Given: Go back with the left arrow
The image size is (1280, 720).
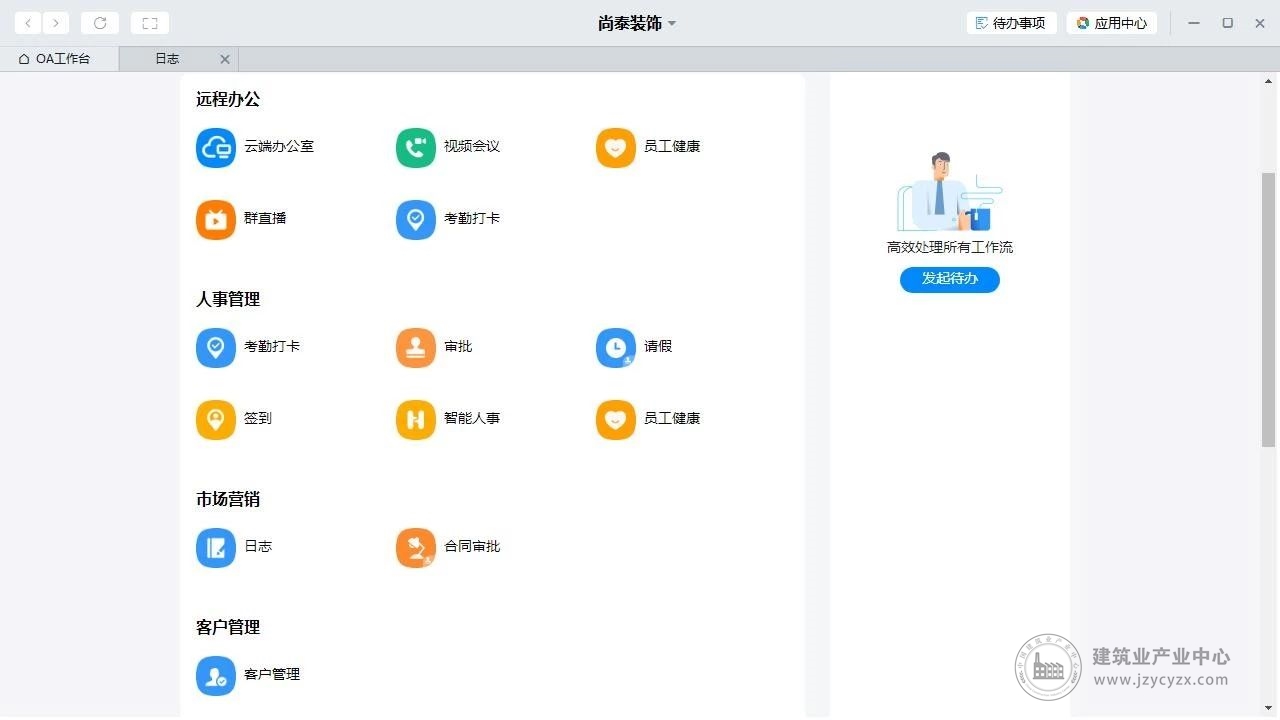Looking at the screenshot, I should (28, 23).
